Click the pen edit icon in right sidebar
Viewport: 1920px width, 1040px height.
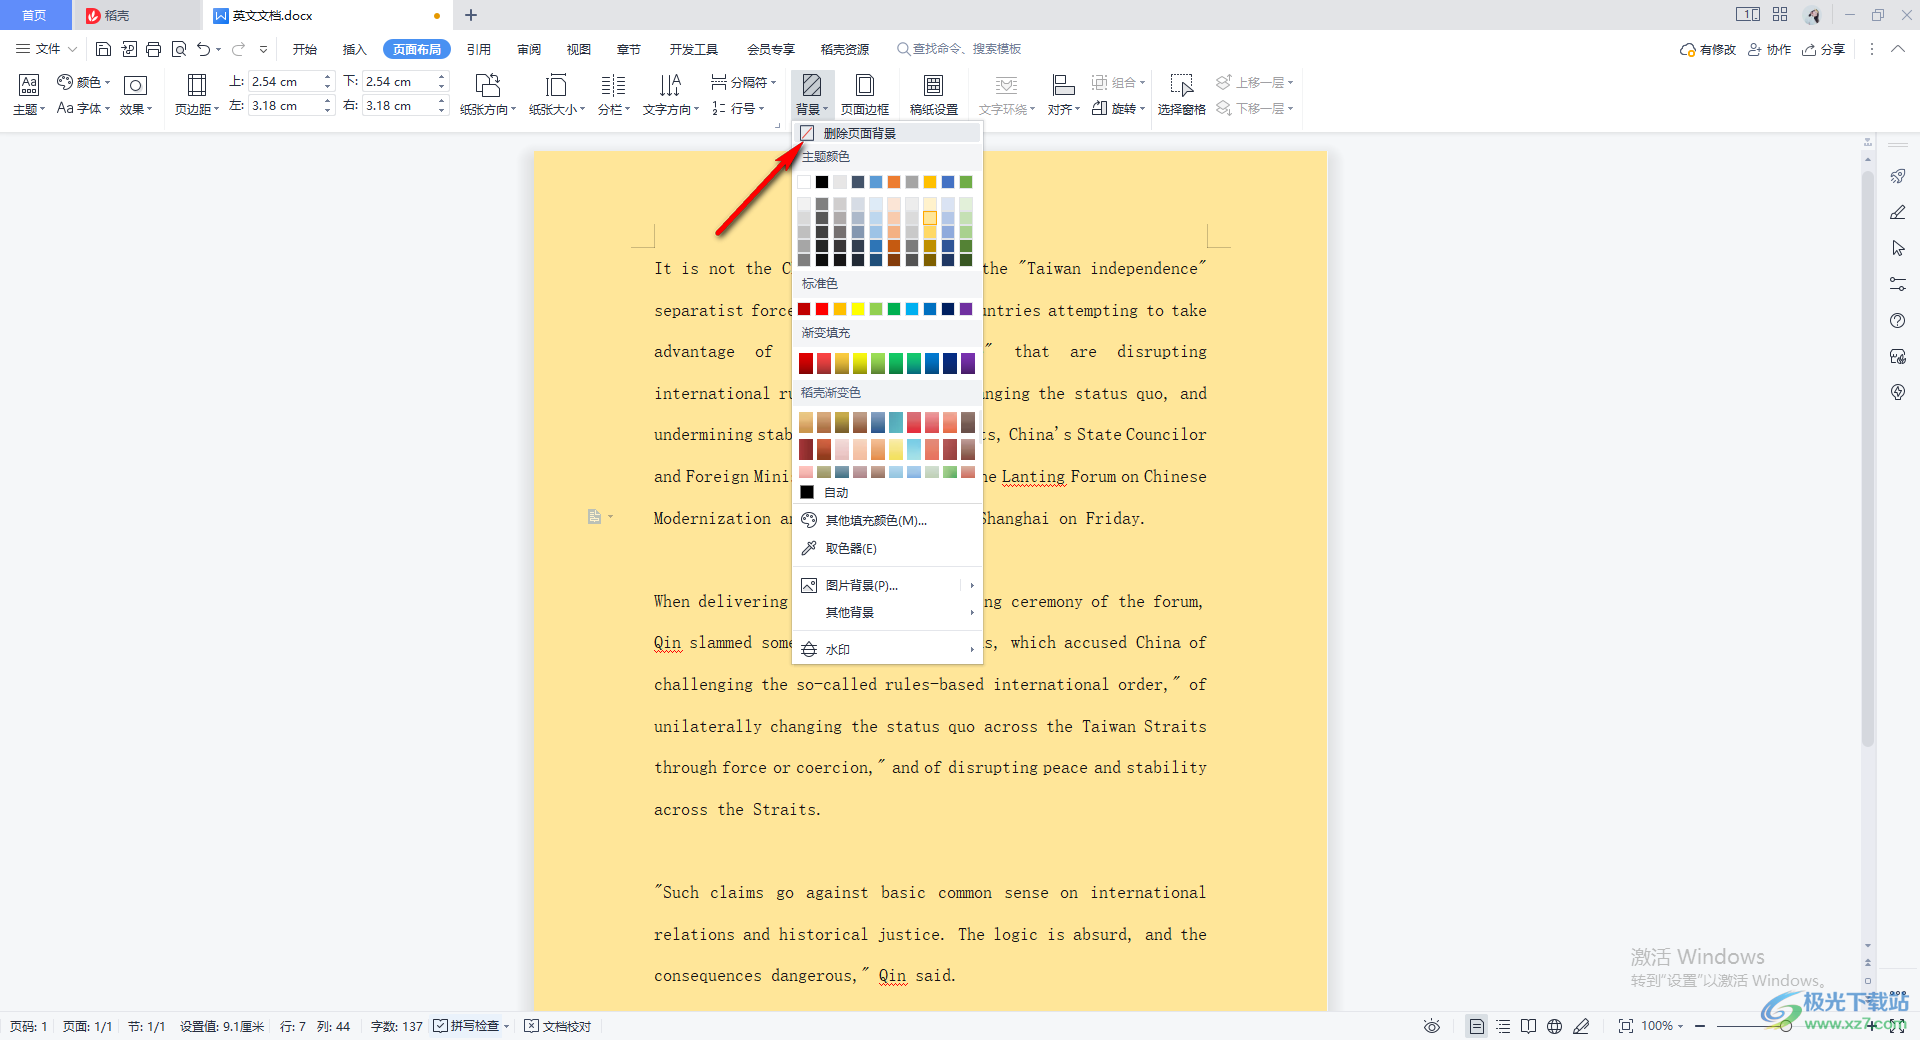point(1898,212)
